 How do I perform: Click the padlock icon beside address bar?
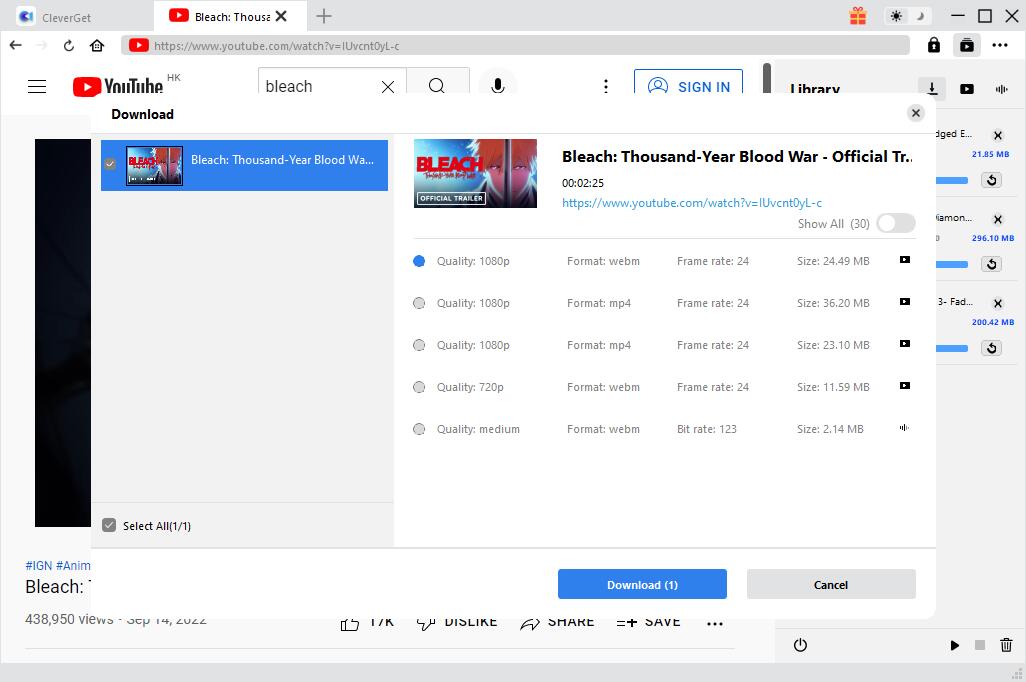point(933,45)
